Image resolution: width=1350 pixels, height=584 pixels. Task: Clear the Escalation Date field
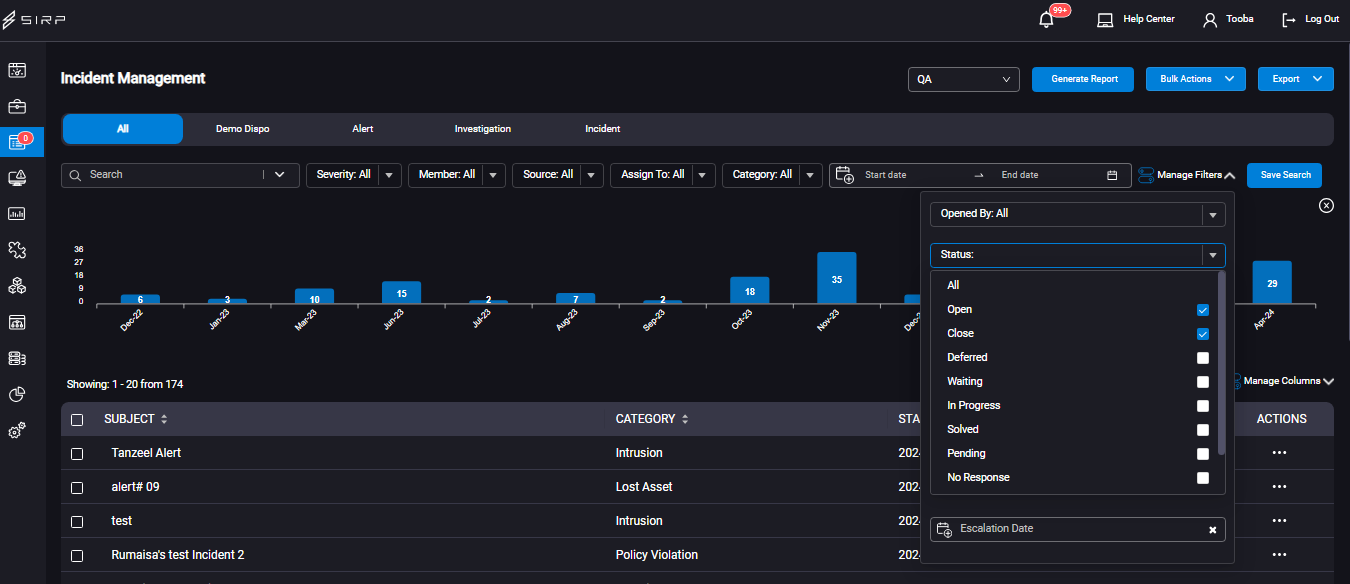(1213, 530)
